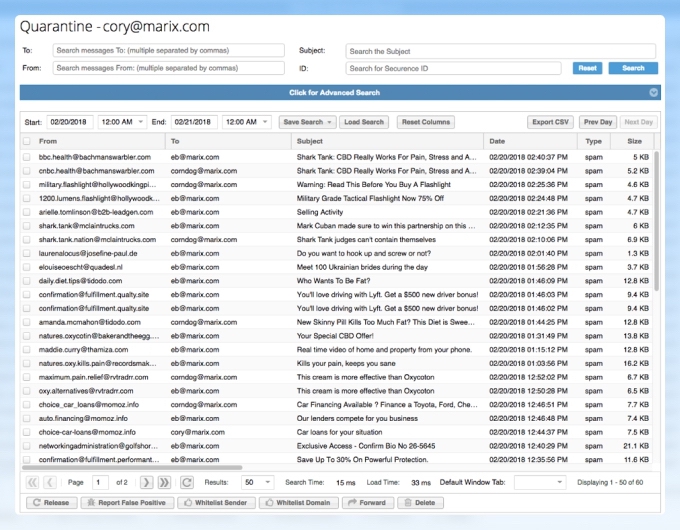
Task: Select 'Kills your pain, keeps you sane'
Action: coord(346,363)
